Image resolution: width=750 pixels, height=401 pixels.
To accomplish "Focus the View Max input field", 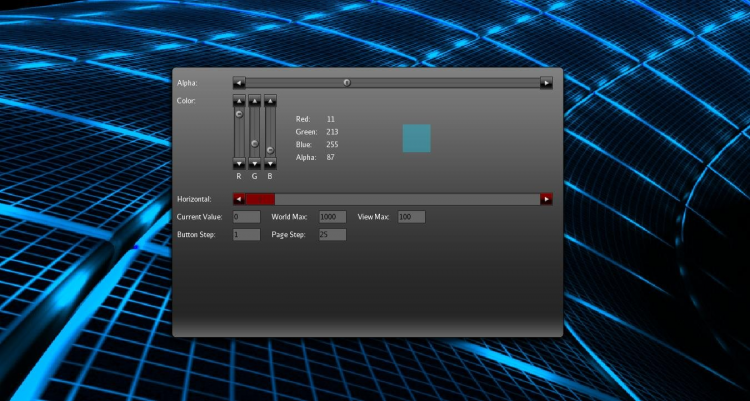I will coord(411,217).
